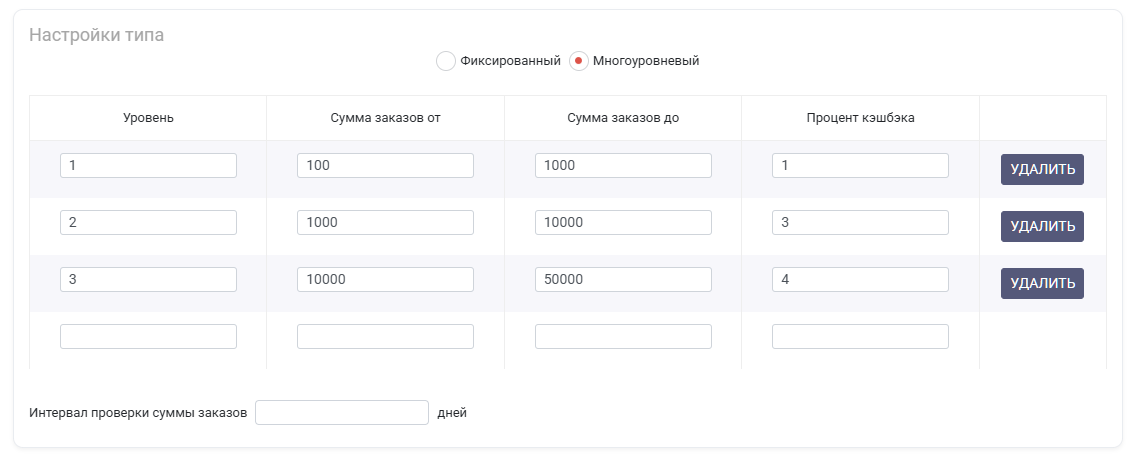The height and width of the screenshot is (457, 1132).
Task: Remove level 3 using УДАЛИТЬ button
Action: [x=1042, y=284]
